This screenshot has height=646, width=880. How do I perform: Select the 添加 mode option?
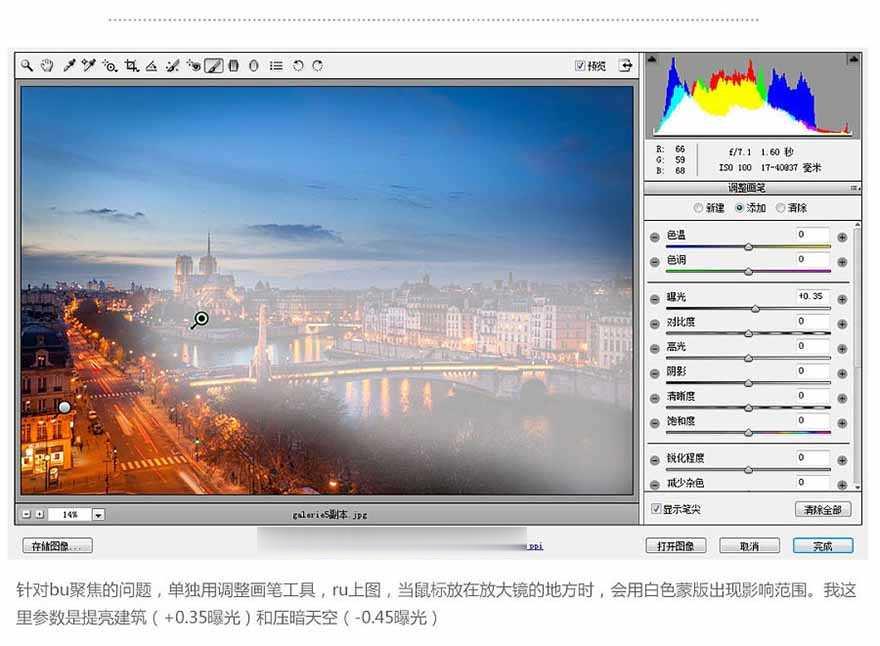pos(740,207)
